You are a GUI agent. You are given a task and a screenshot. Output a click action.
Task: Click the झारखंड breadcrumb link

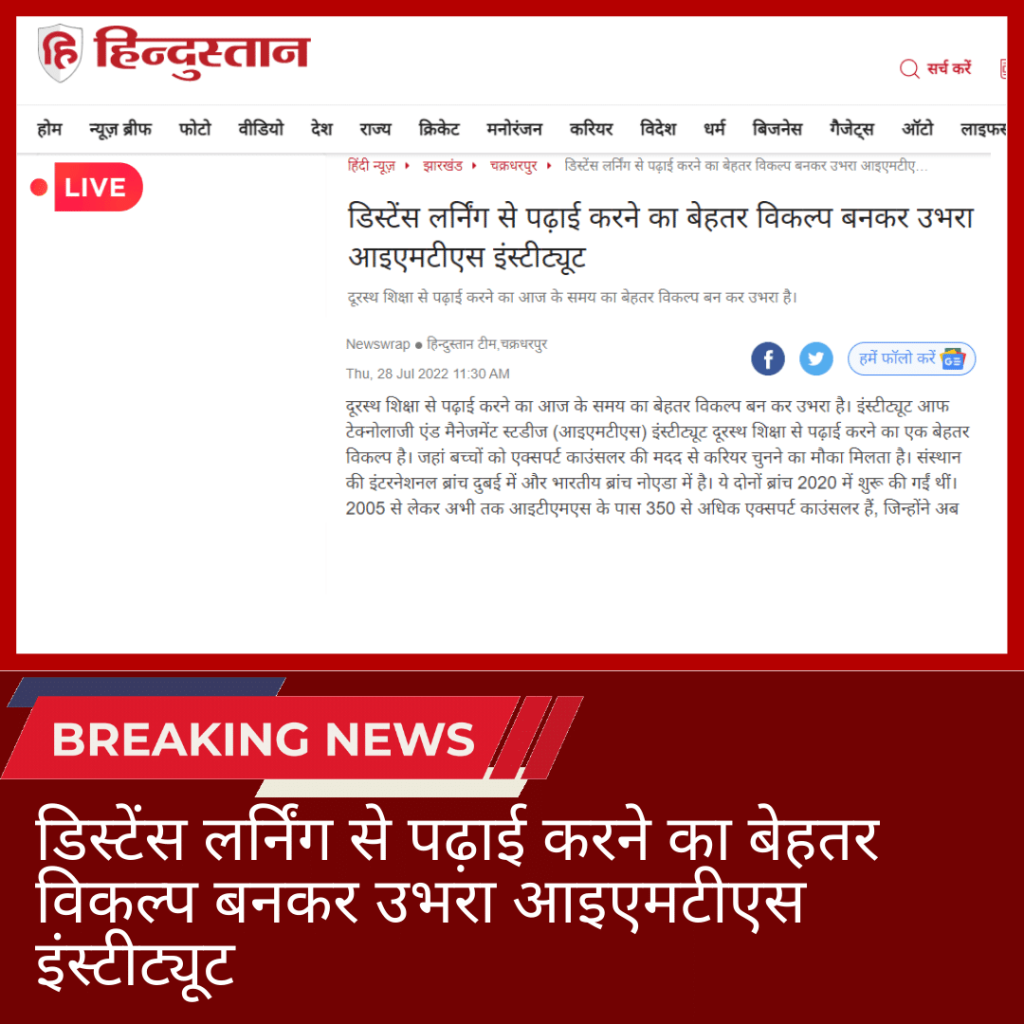(x=442, y=166)
